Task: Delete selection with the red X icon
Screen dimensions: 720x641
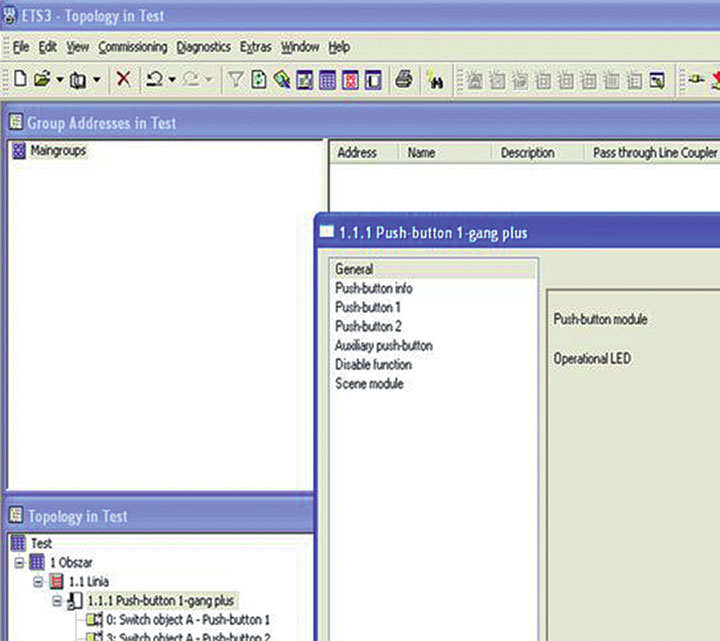Action: [124, 79]
